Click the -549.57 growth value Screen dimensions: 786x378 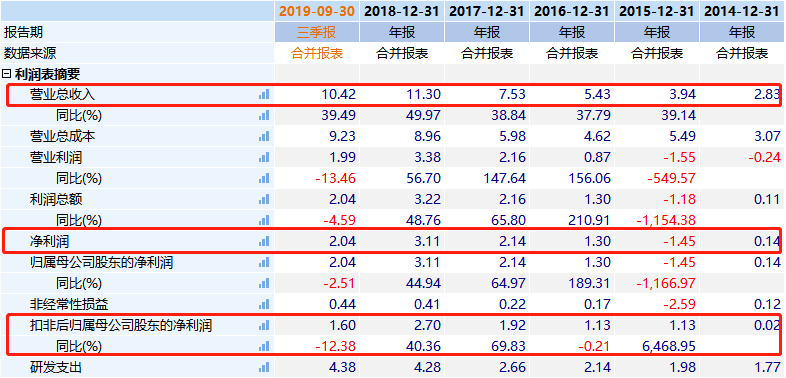click(671, 178)
